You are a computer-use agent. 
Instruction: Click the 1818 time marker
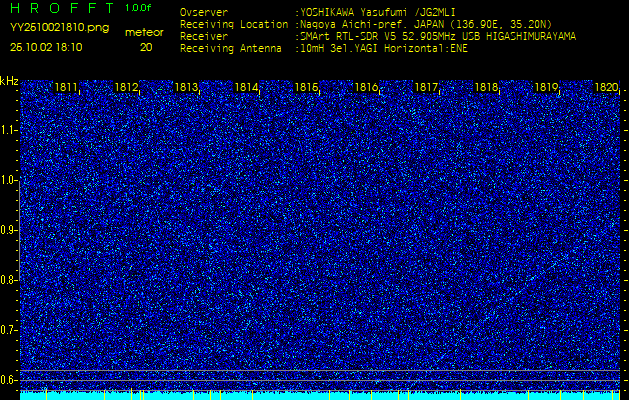click(486, 88)
